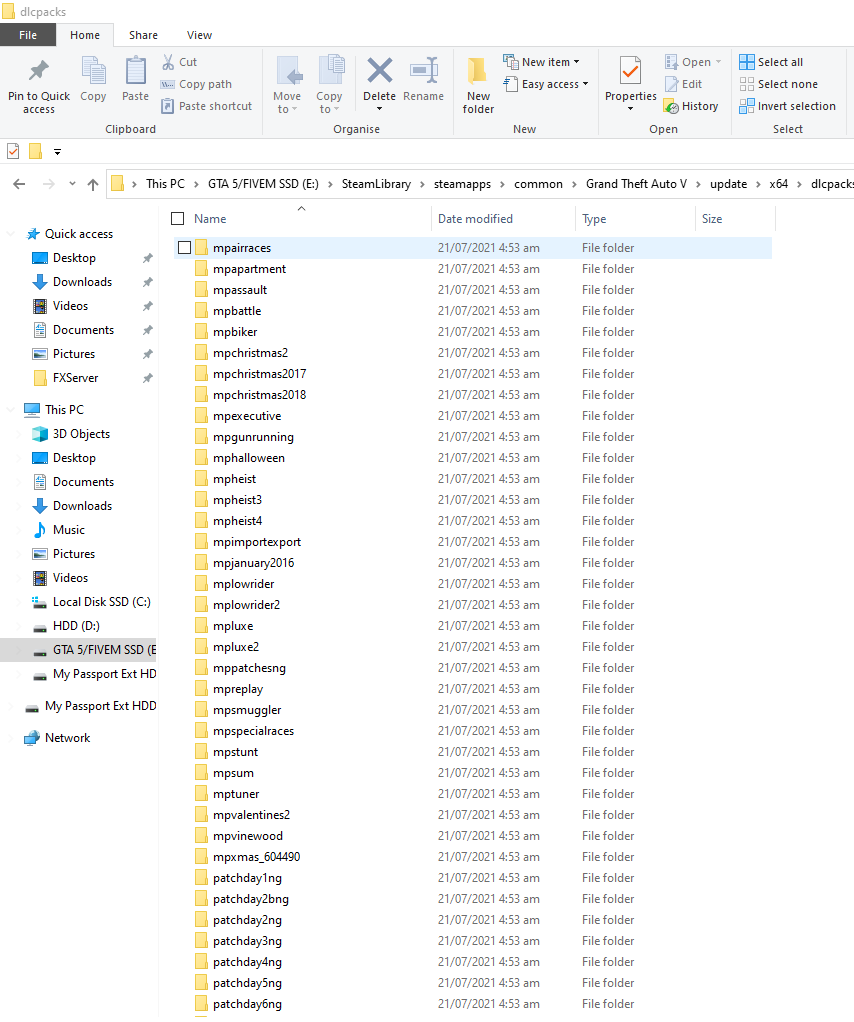854x1022 pixels.
Task: Toggle the select-all checkbox in header
Action: [x=177, y=218]
